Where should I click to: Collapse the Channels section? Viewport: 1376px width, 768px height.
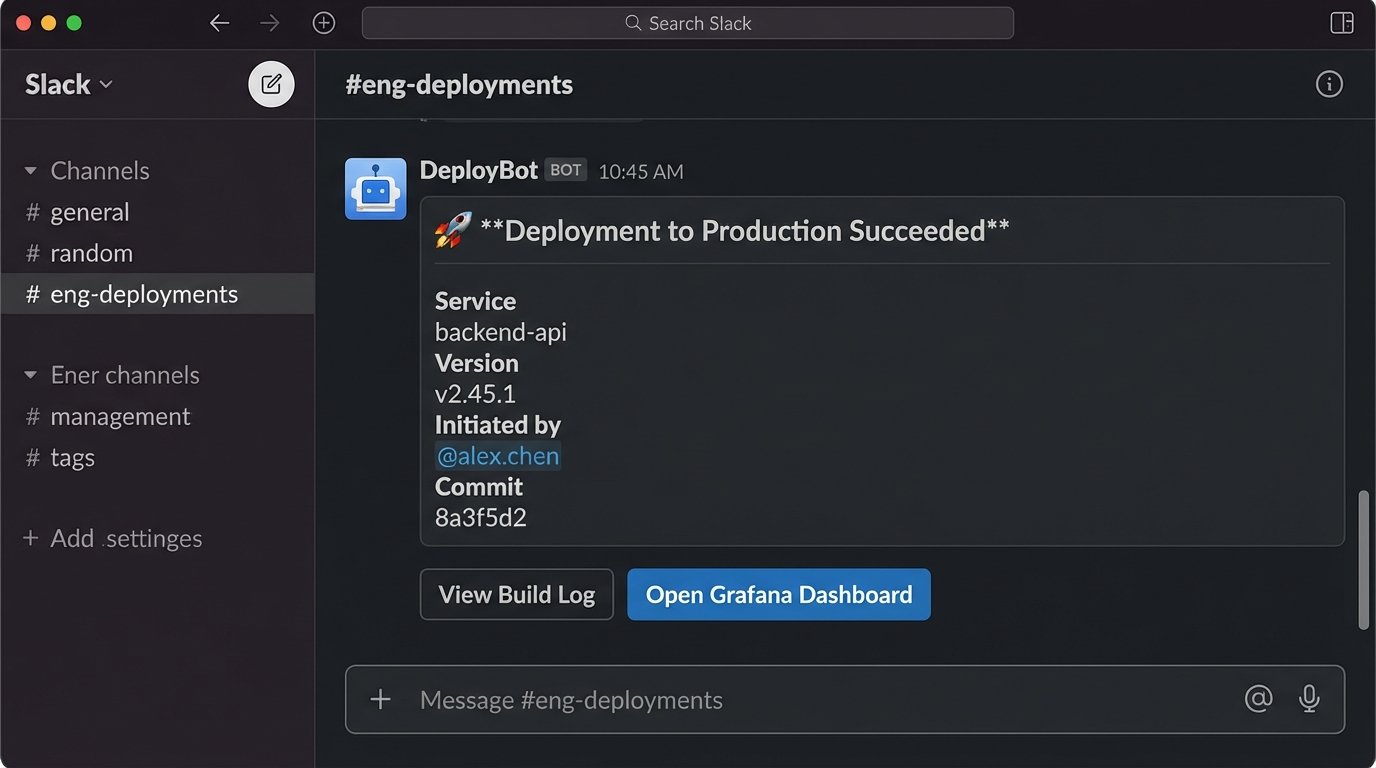tap(29, 170)
